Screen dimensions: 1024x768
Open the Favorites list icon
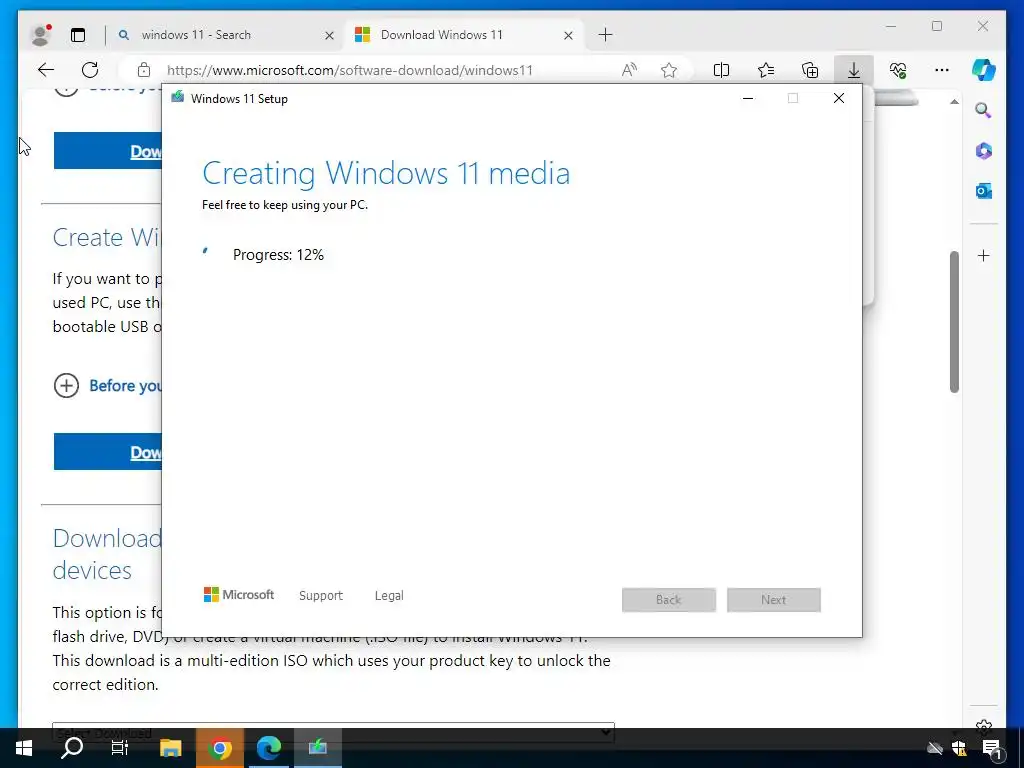pyautogui.click(x=765, y=70)
